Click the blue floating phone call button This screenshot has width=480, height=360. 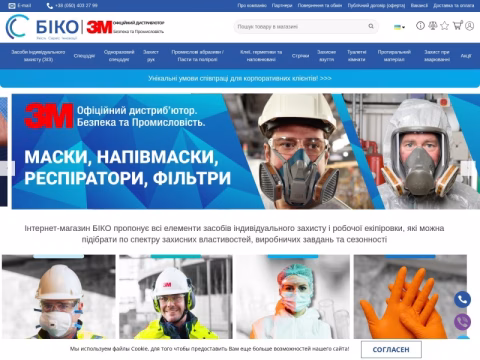[x=462, y=299]
